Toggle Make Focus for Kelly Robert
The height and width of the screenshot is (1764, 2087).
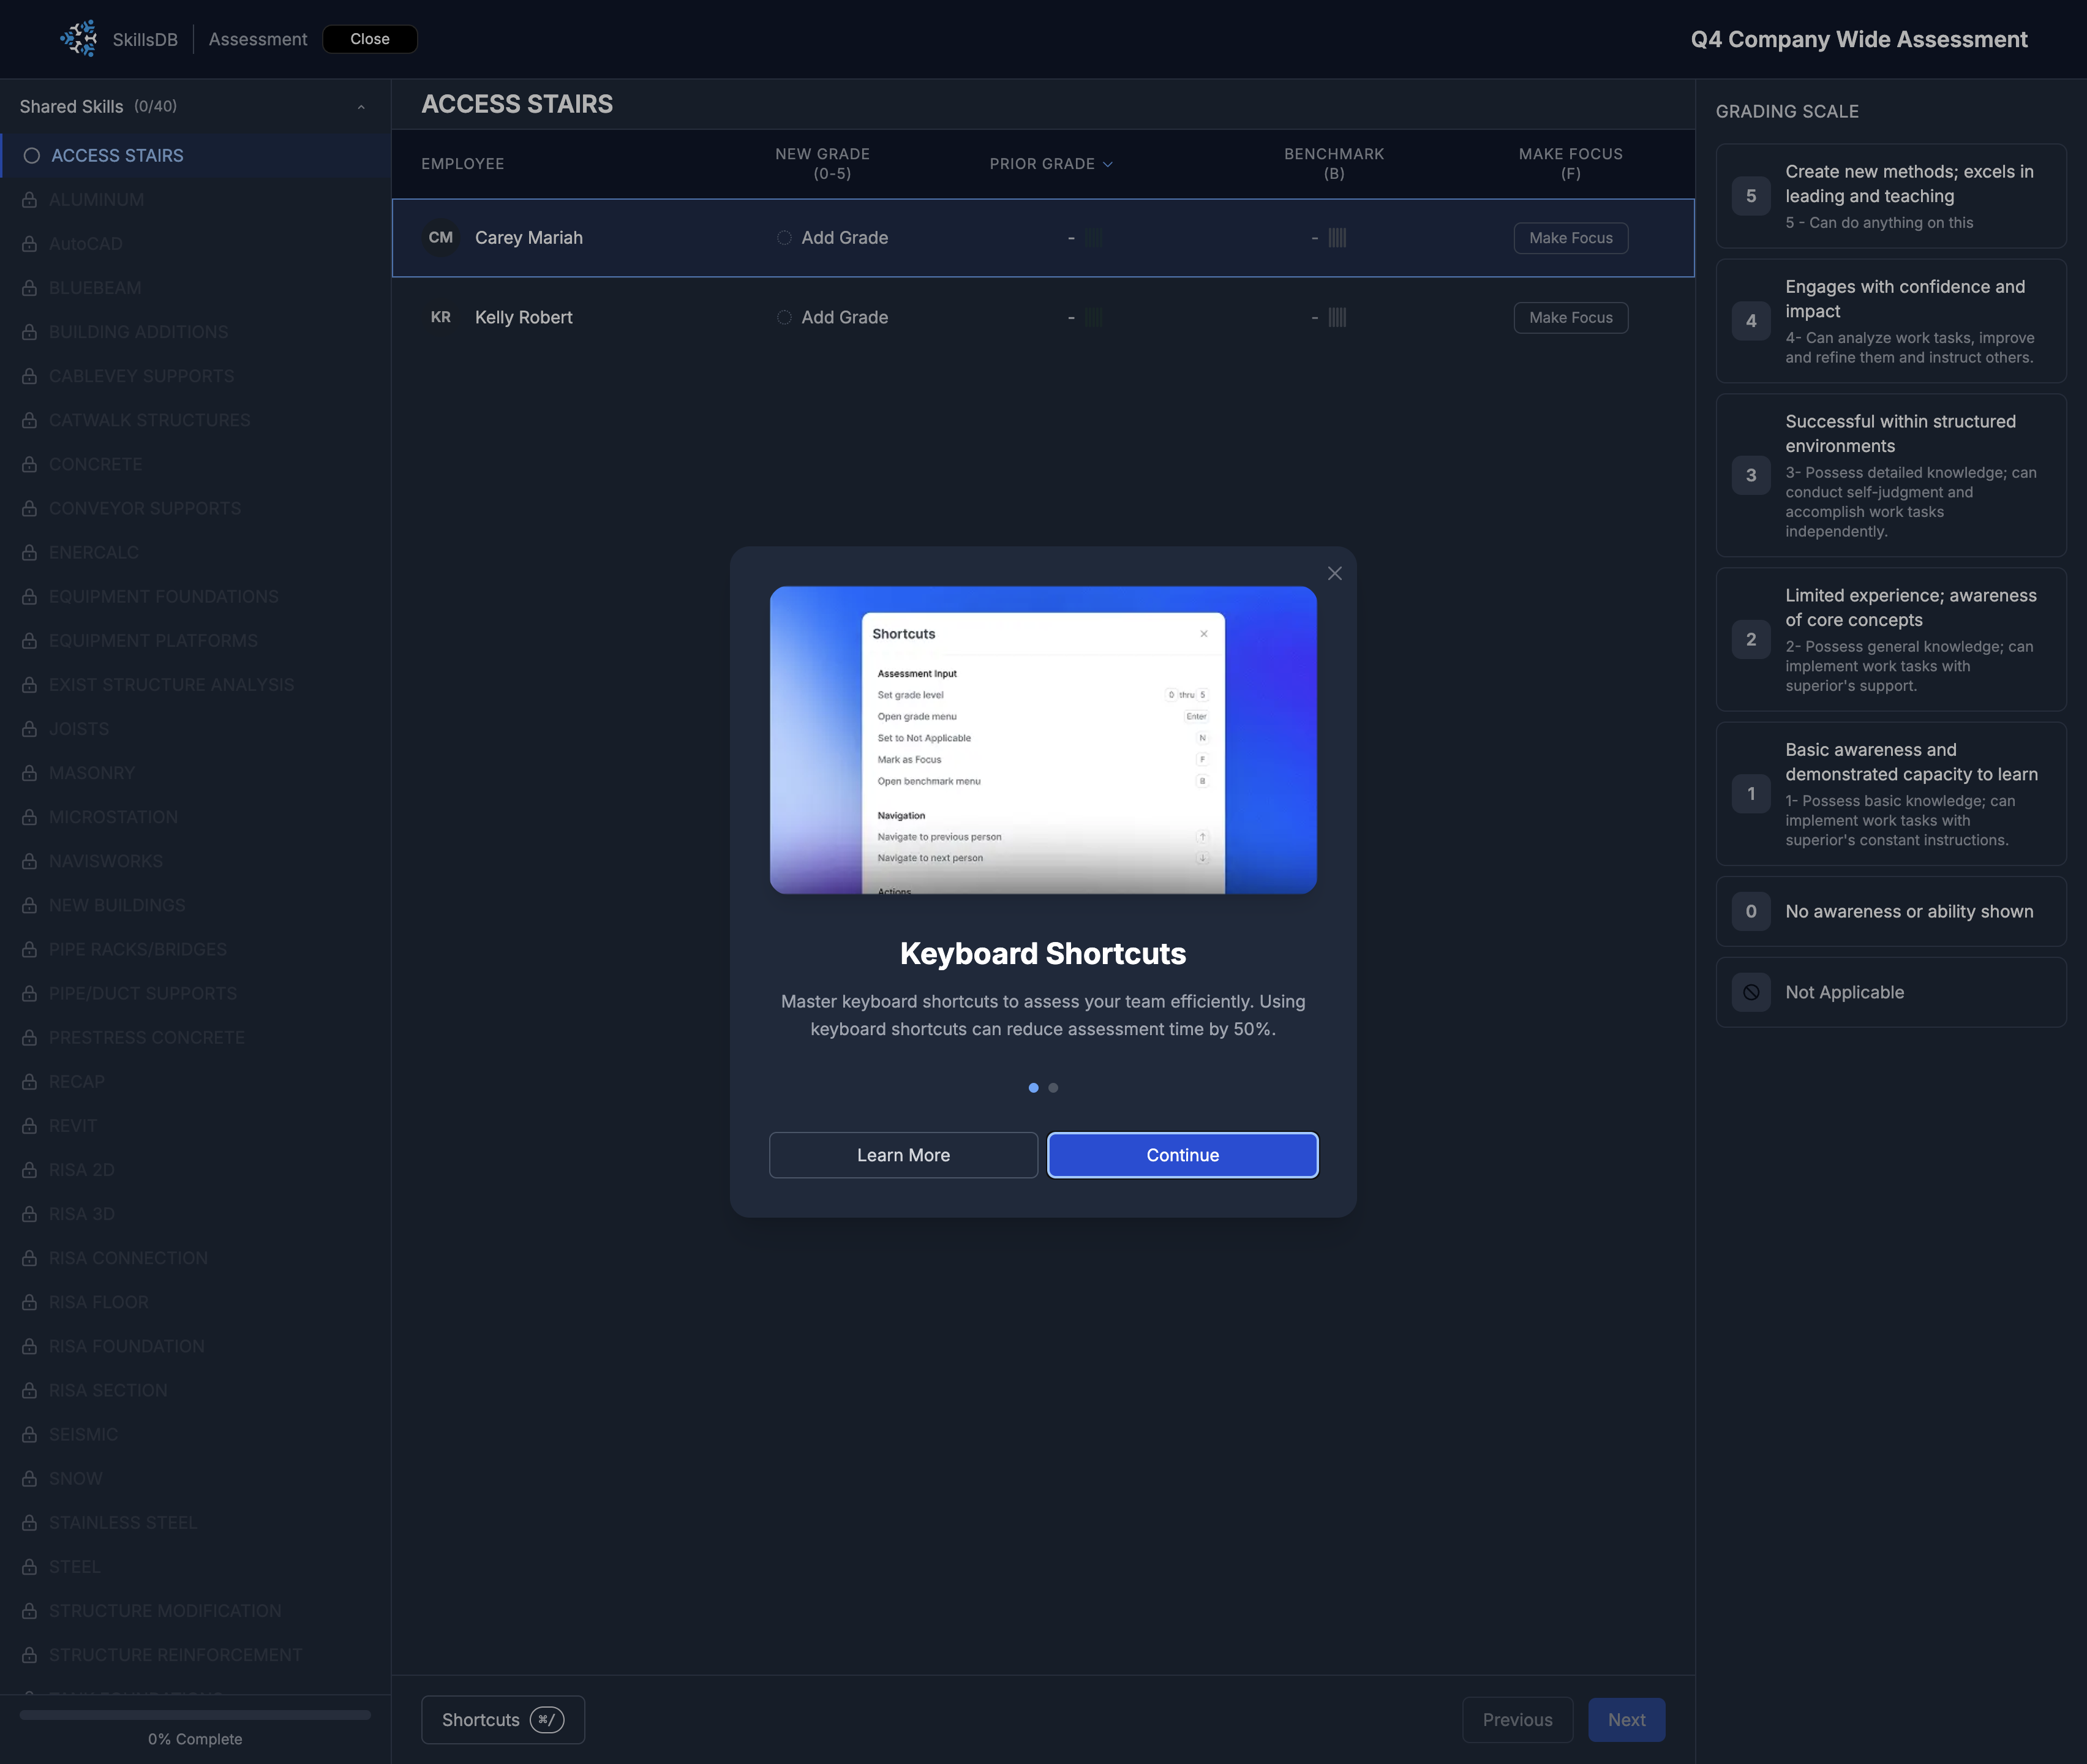pyautogui.click(x=1570, y=317)
